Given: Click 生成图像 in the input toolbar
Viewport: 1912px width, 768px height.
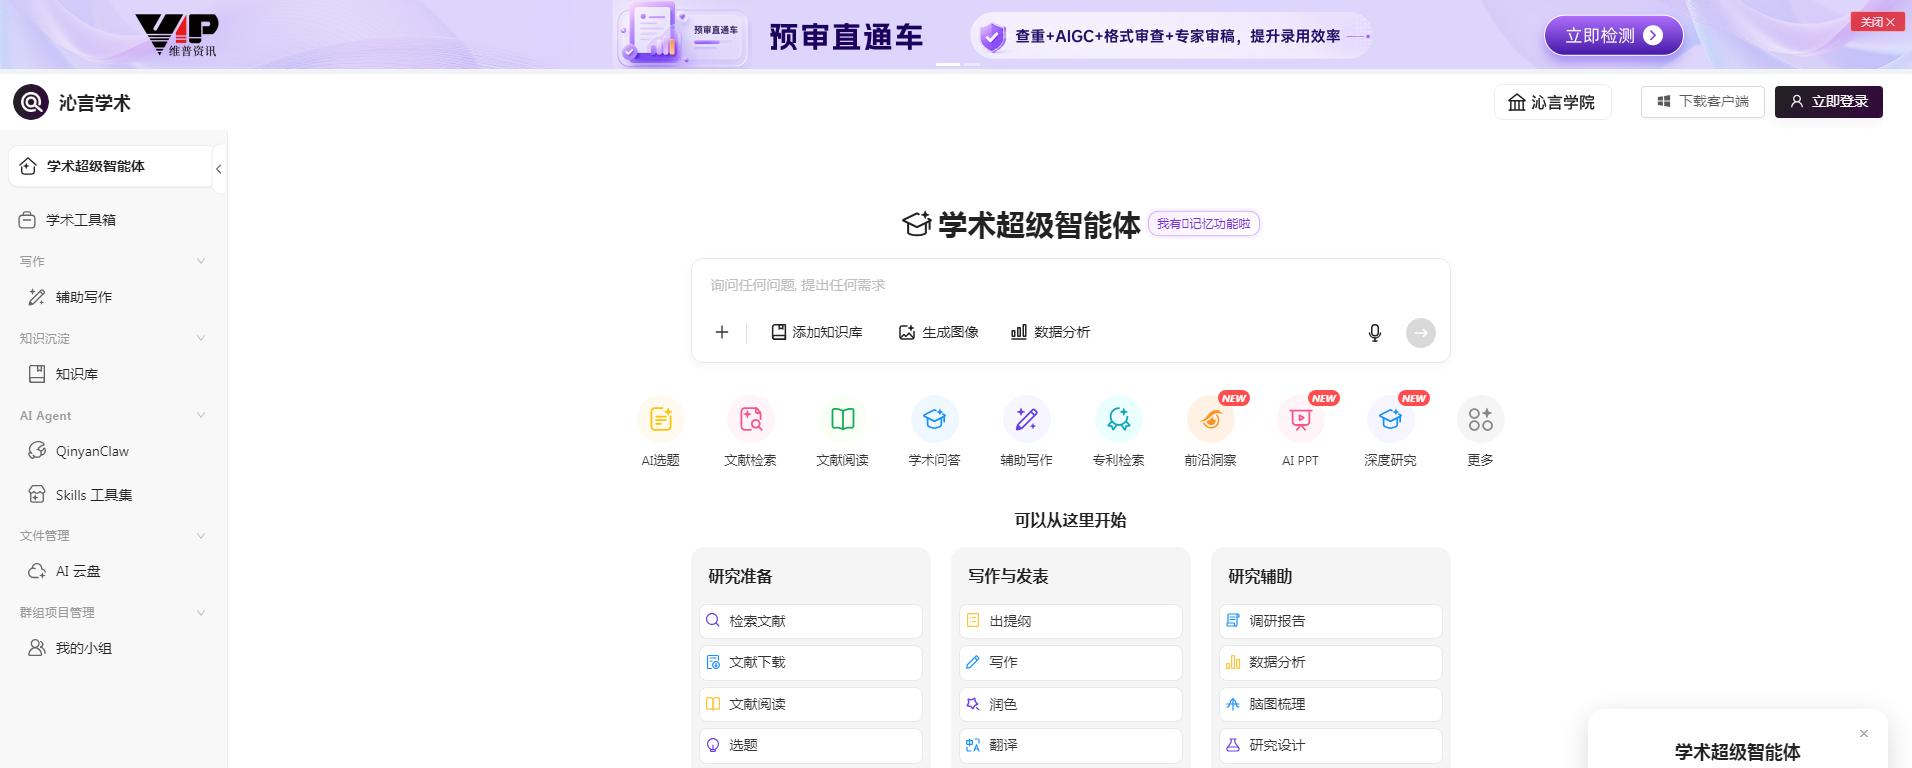Looking at the screenshot, I should pyautogui.click(x=939, y=332).
